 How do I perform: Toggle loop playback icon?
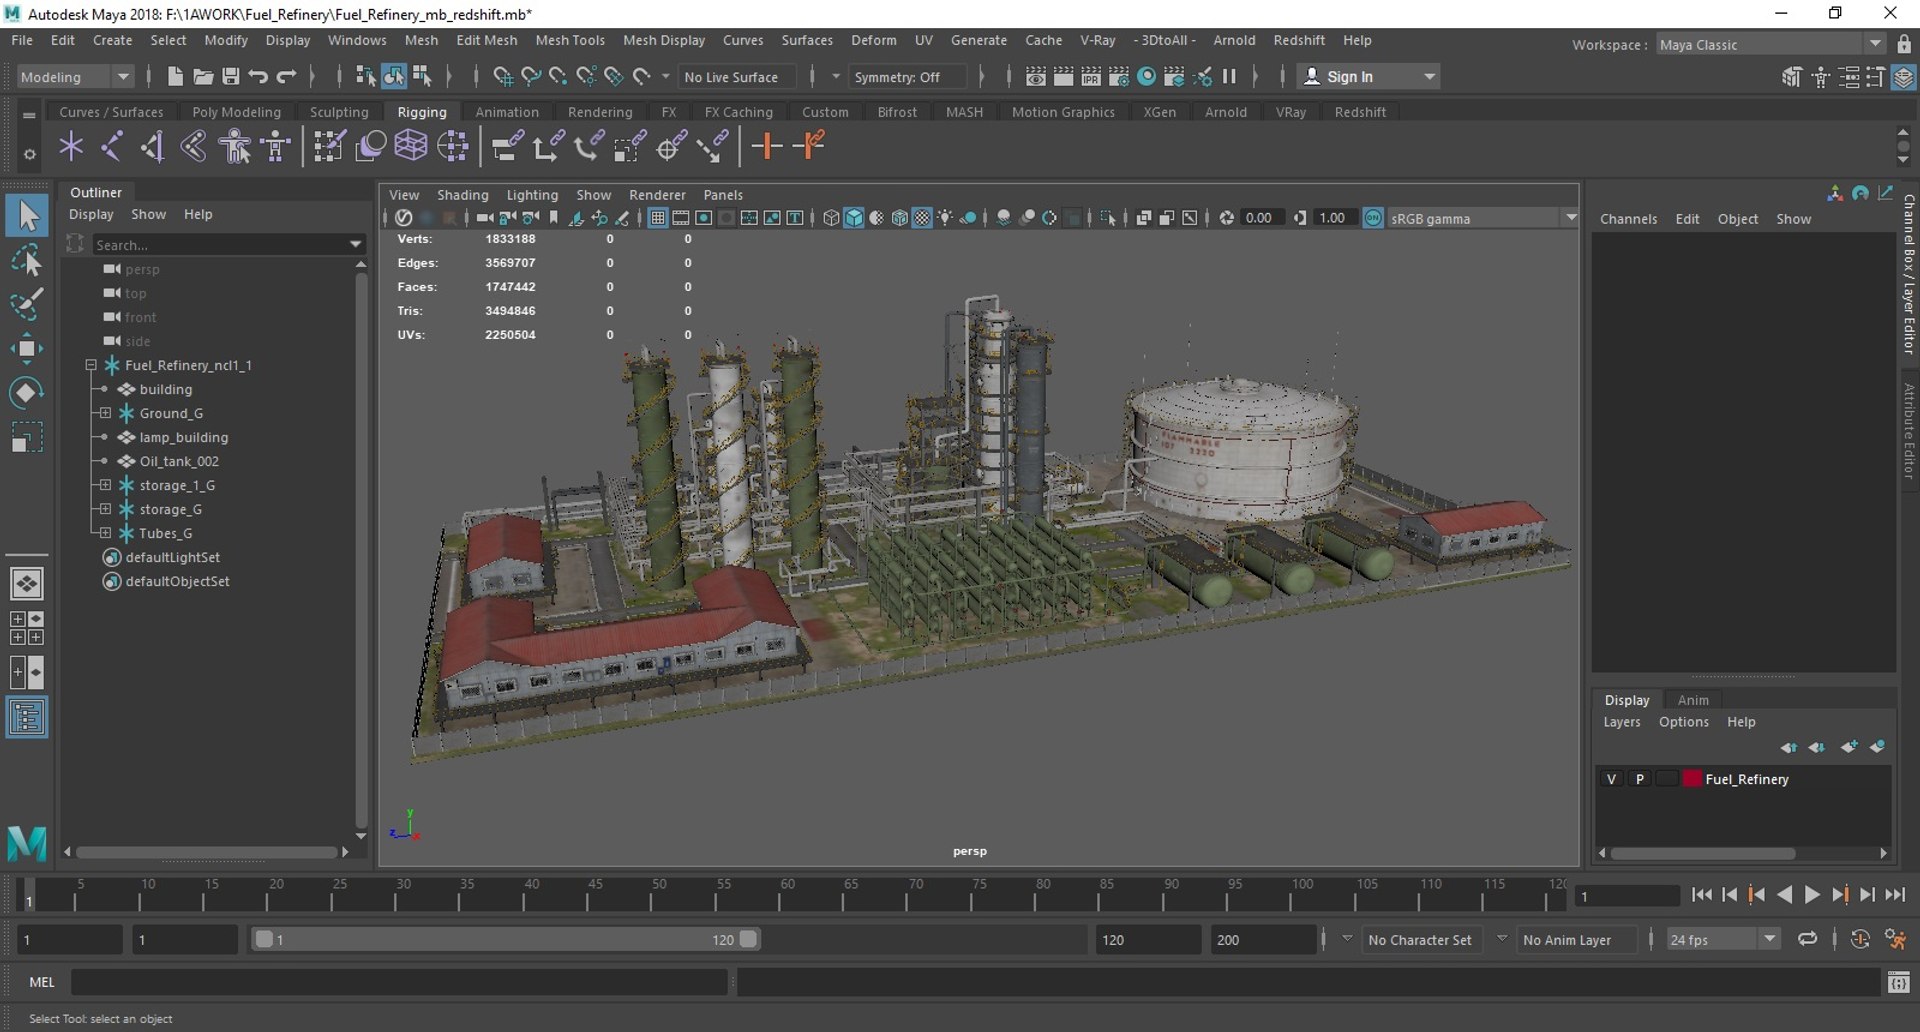click(x=1807, y=940)
